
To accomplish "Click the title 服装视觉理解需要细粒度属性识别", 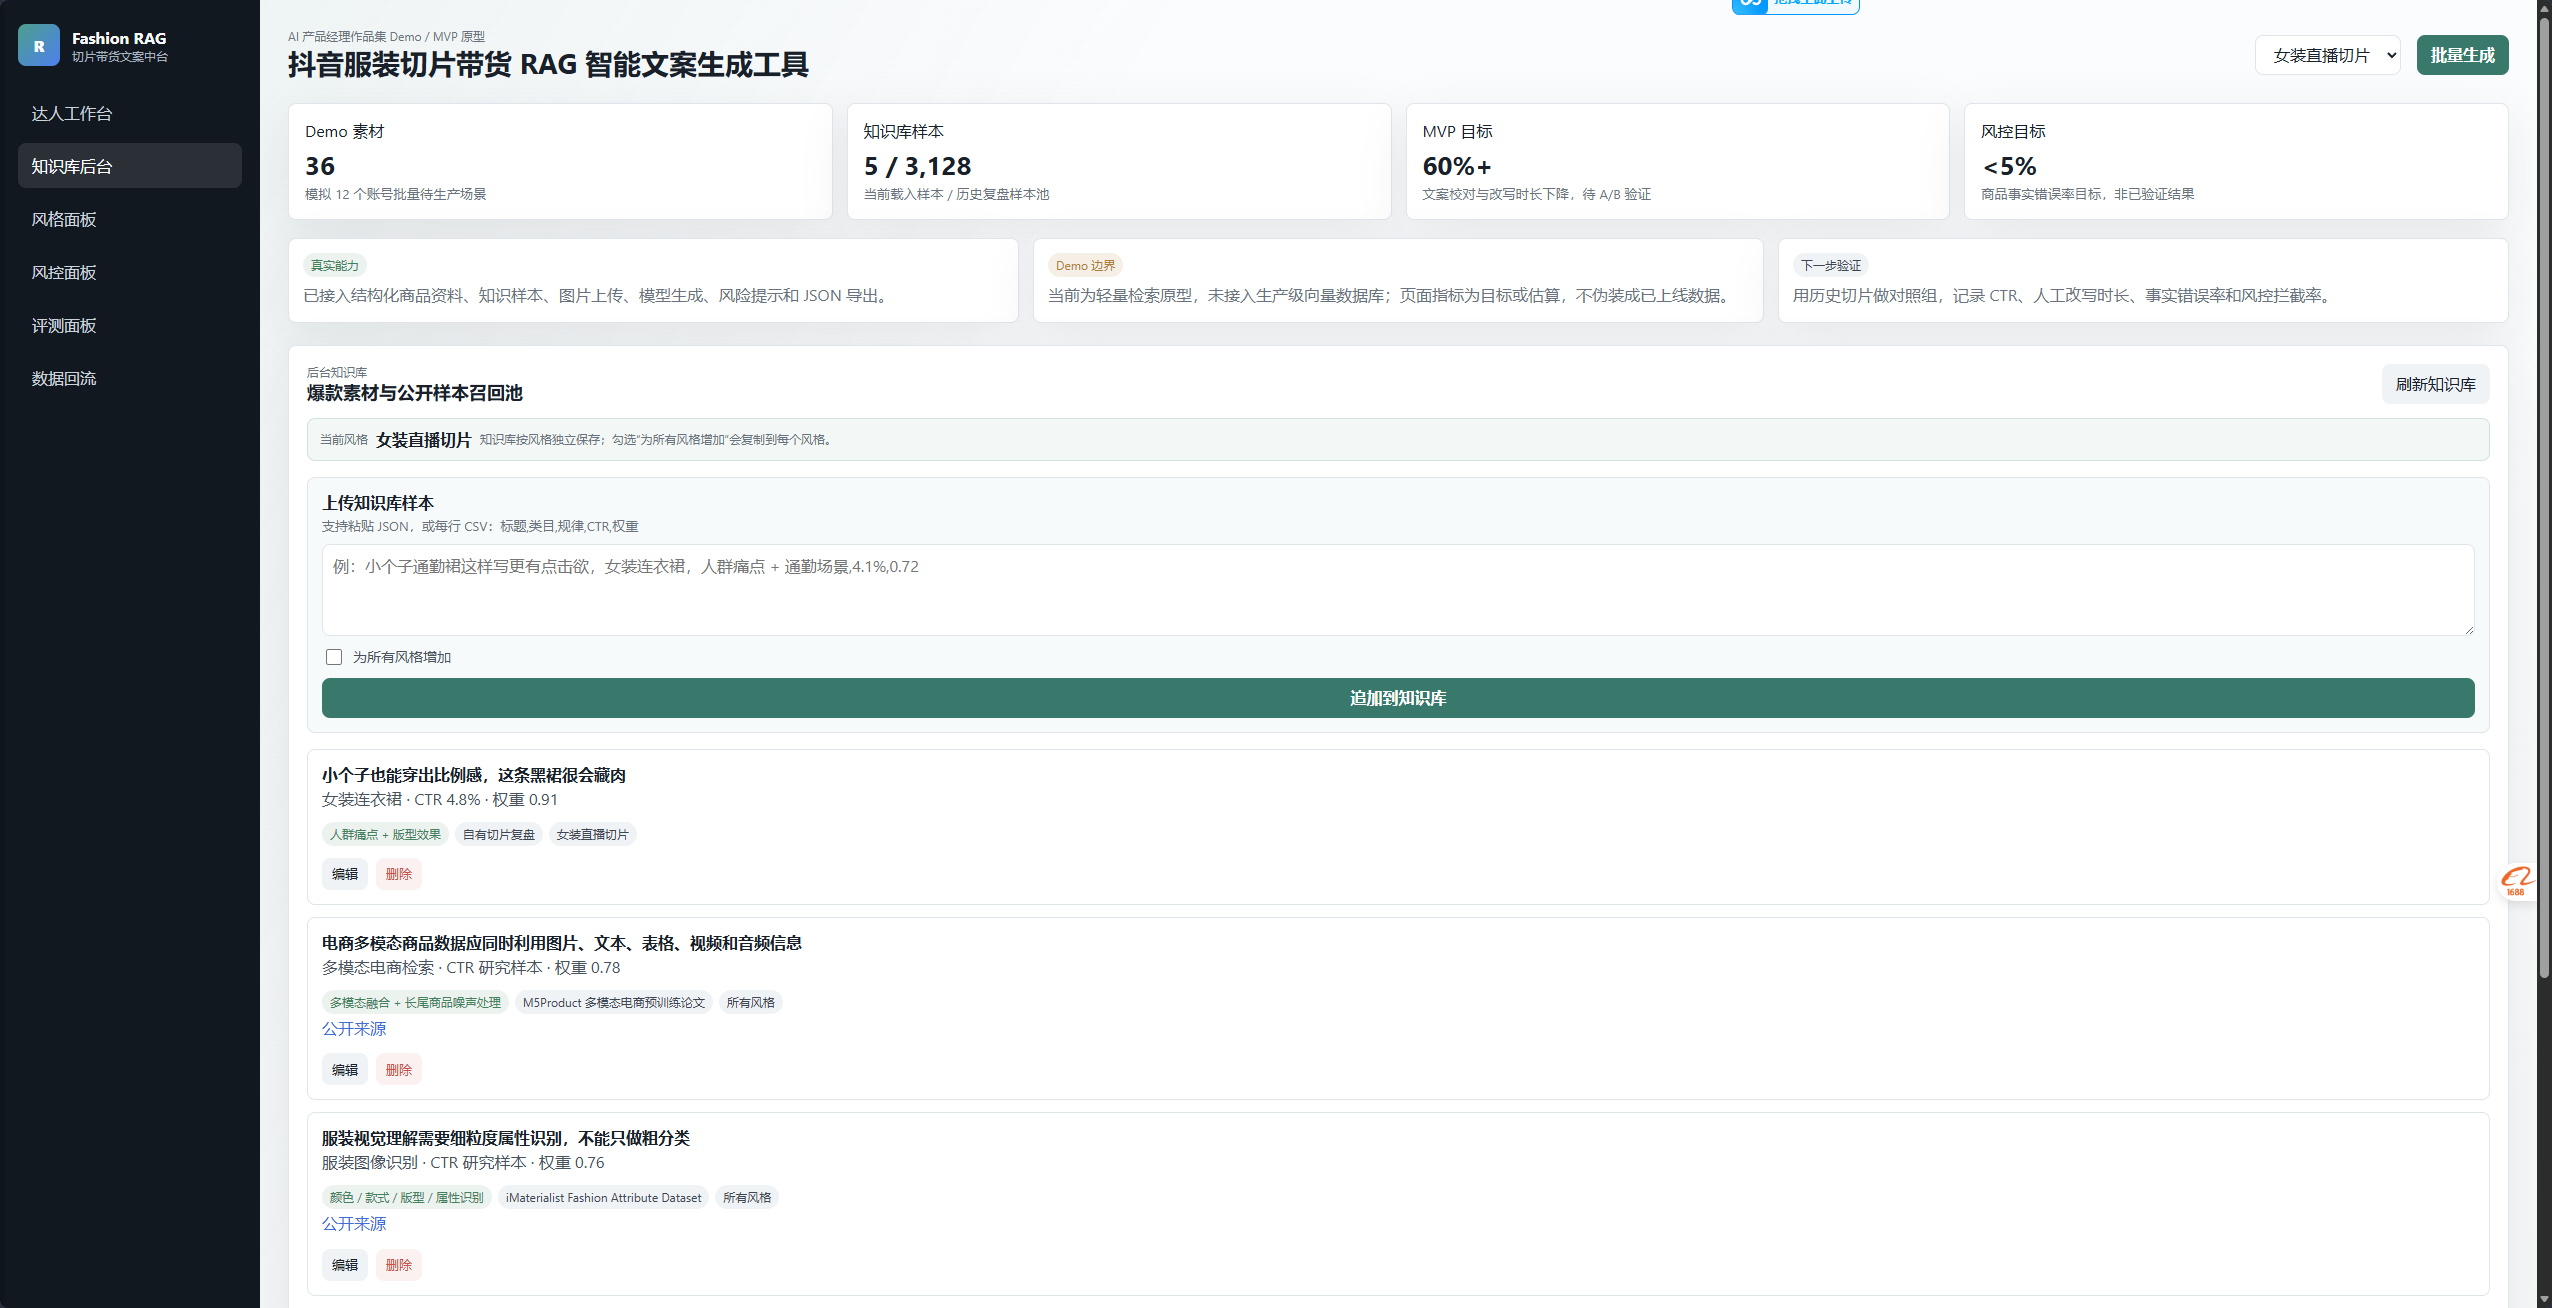I will click(506, 1138).
